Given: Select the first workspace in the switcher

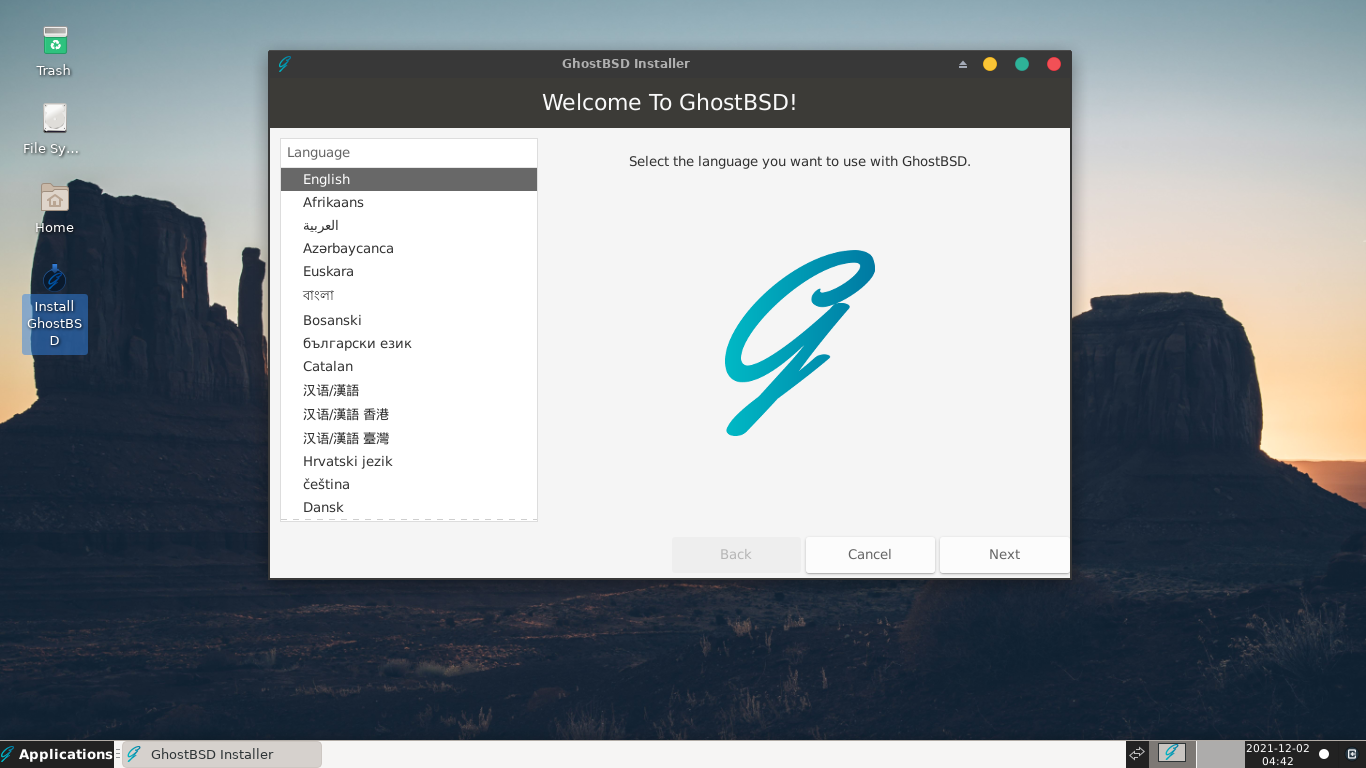Looking at the screenshot, I should coord(1172,753).
